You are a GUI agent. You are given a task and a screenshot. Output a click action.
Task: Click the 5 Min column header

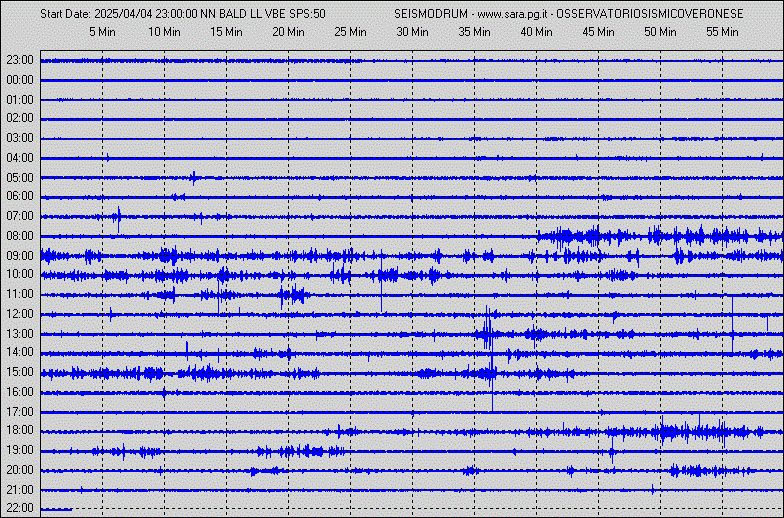tap(102, 32)
